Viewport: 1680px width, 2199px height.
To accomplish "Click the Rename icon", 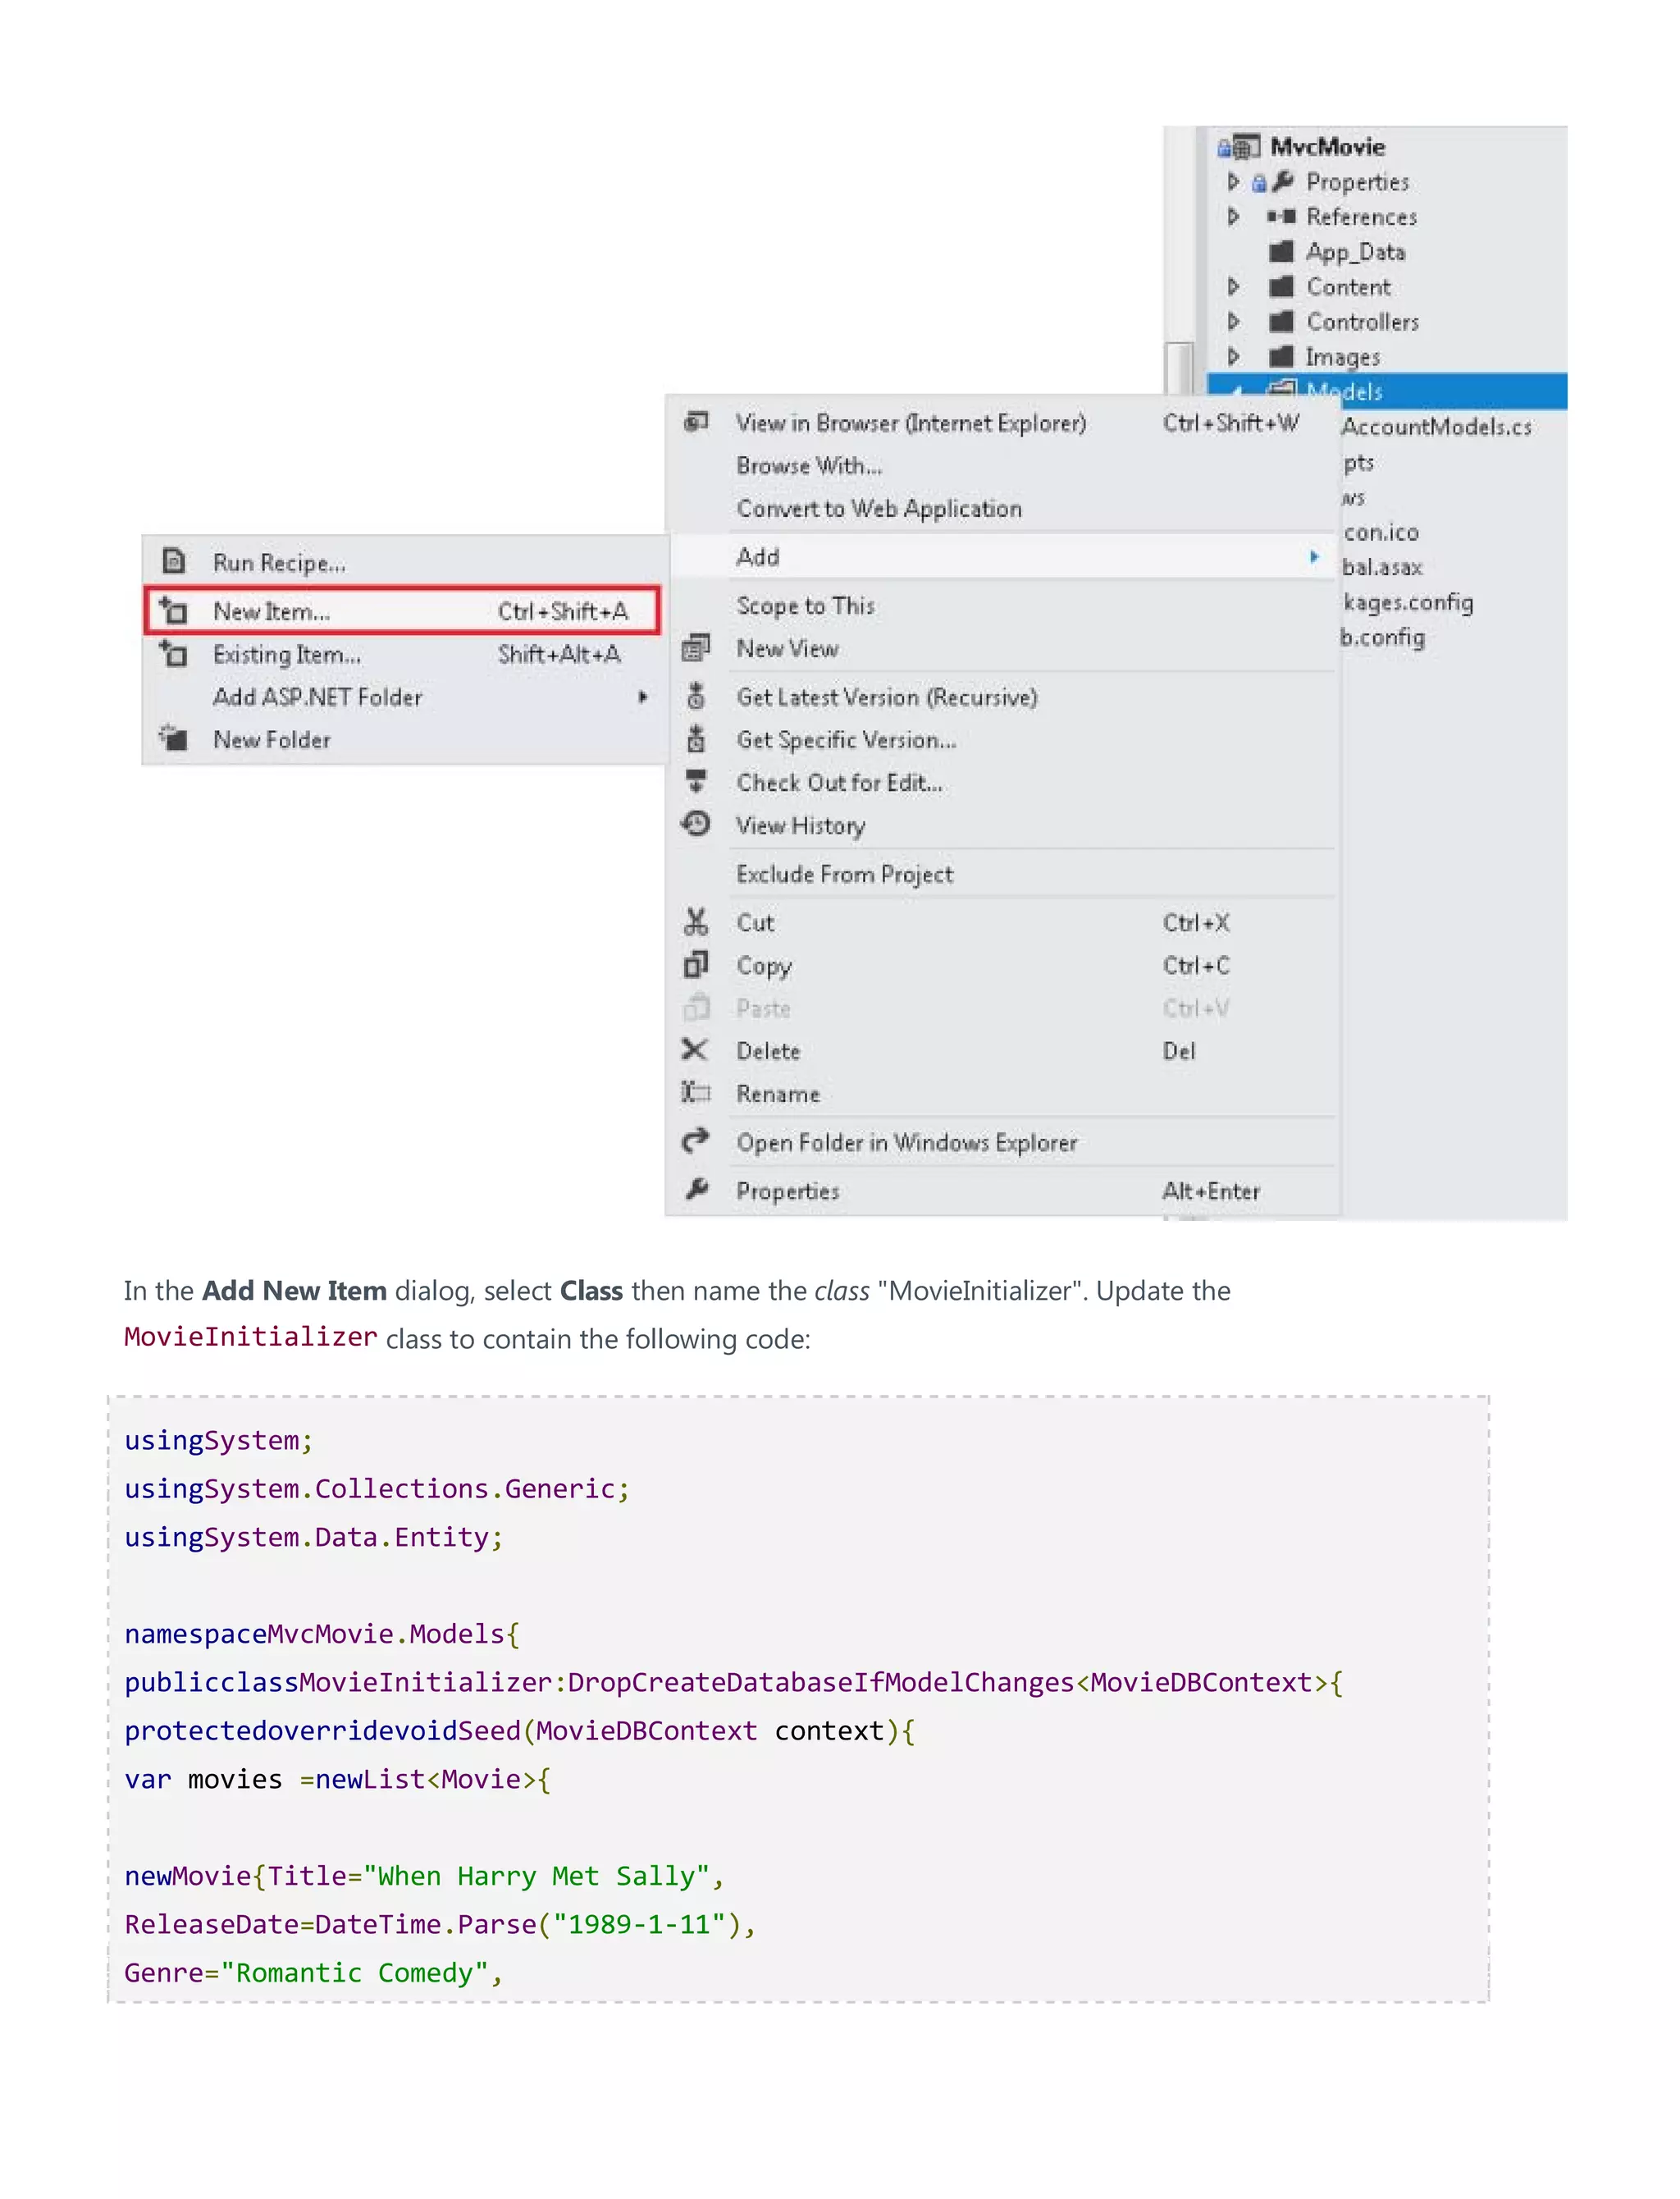I will pyautogui.click(x=696, y=1092).
